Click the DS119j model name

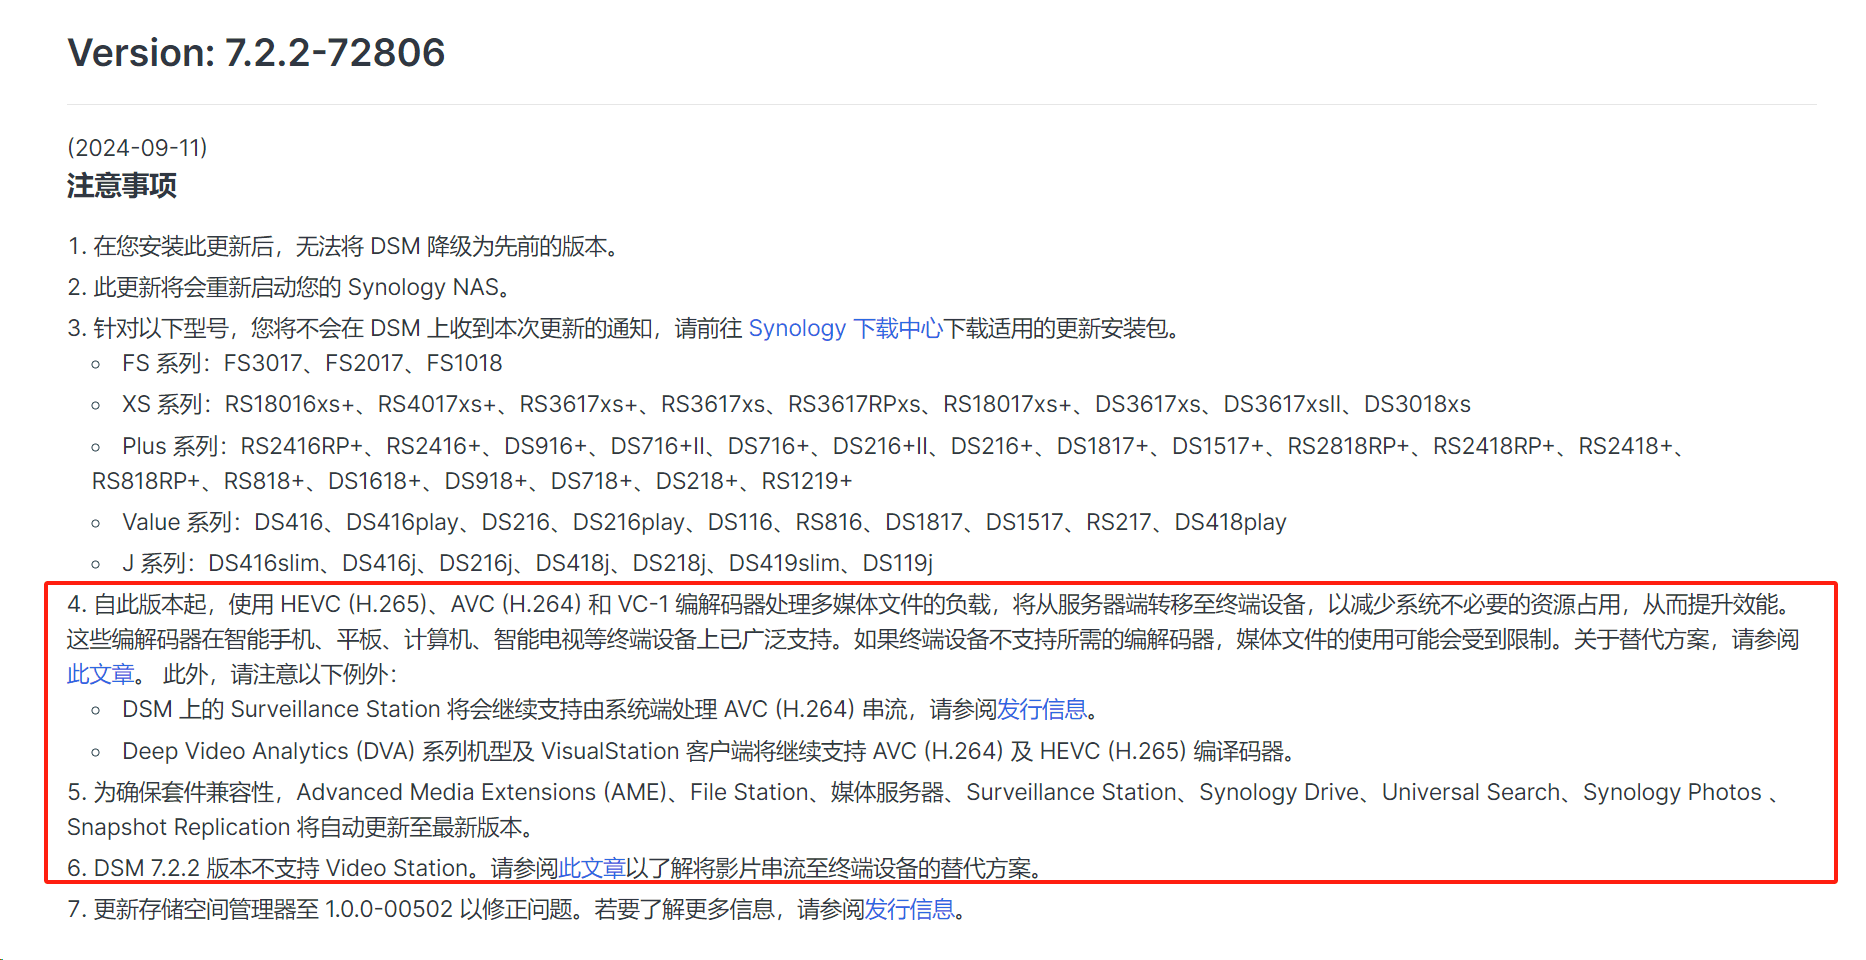[897, 563]
